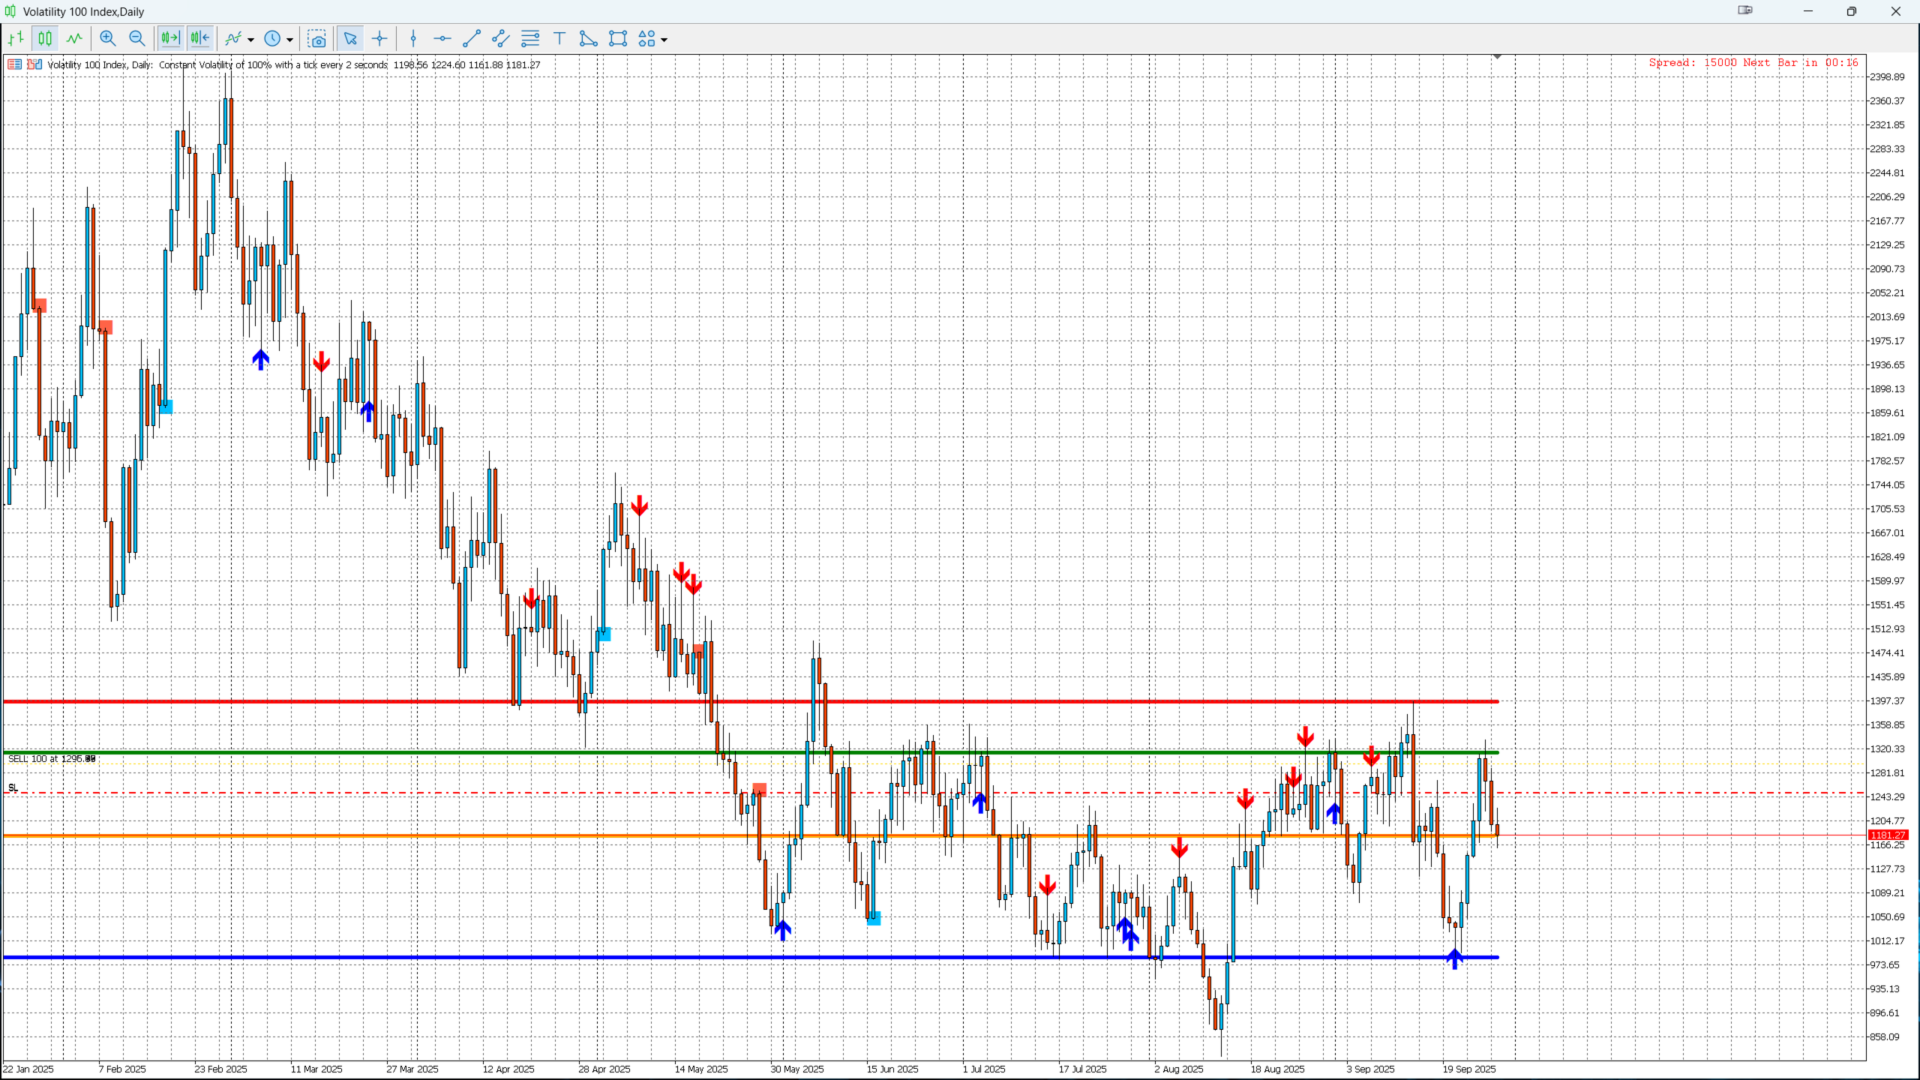Screen dimensions: 1920x1080
Task: Add a text label with T tool
Action: (560, 39)
